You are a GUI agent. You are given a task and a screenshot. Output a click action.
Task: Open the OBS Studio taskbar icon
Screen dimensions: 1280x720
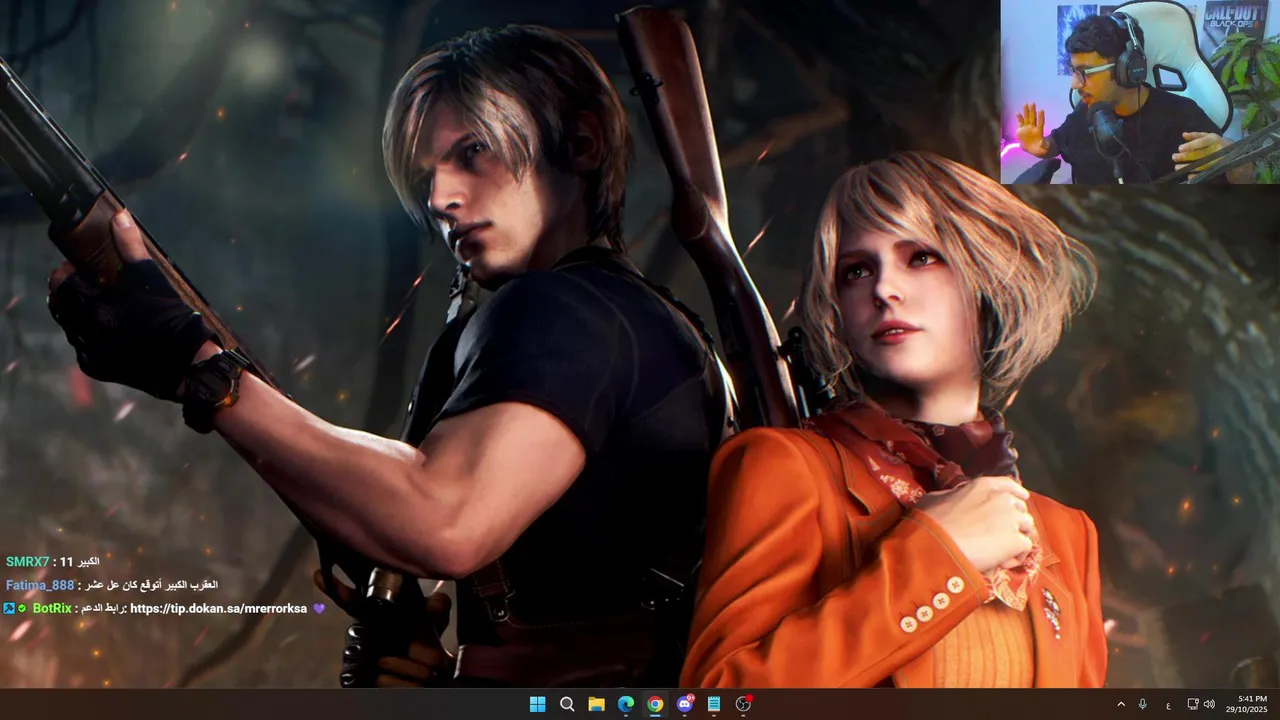pyautogui.click(x=743, y=704)
